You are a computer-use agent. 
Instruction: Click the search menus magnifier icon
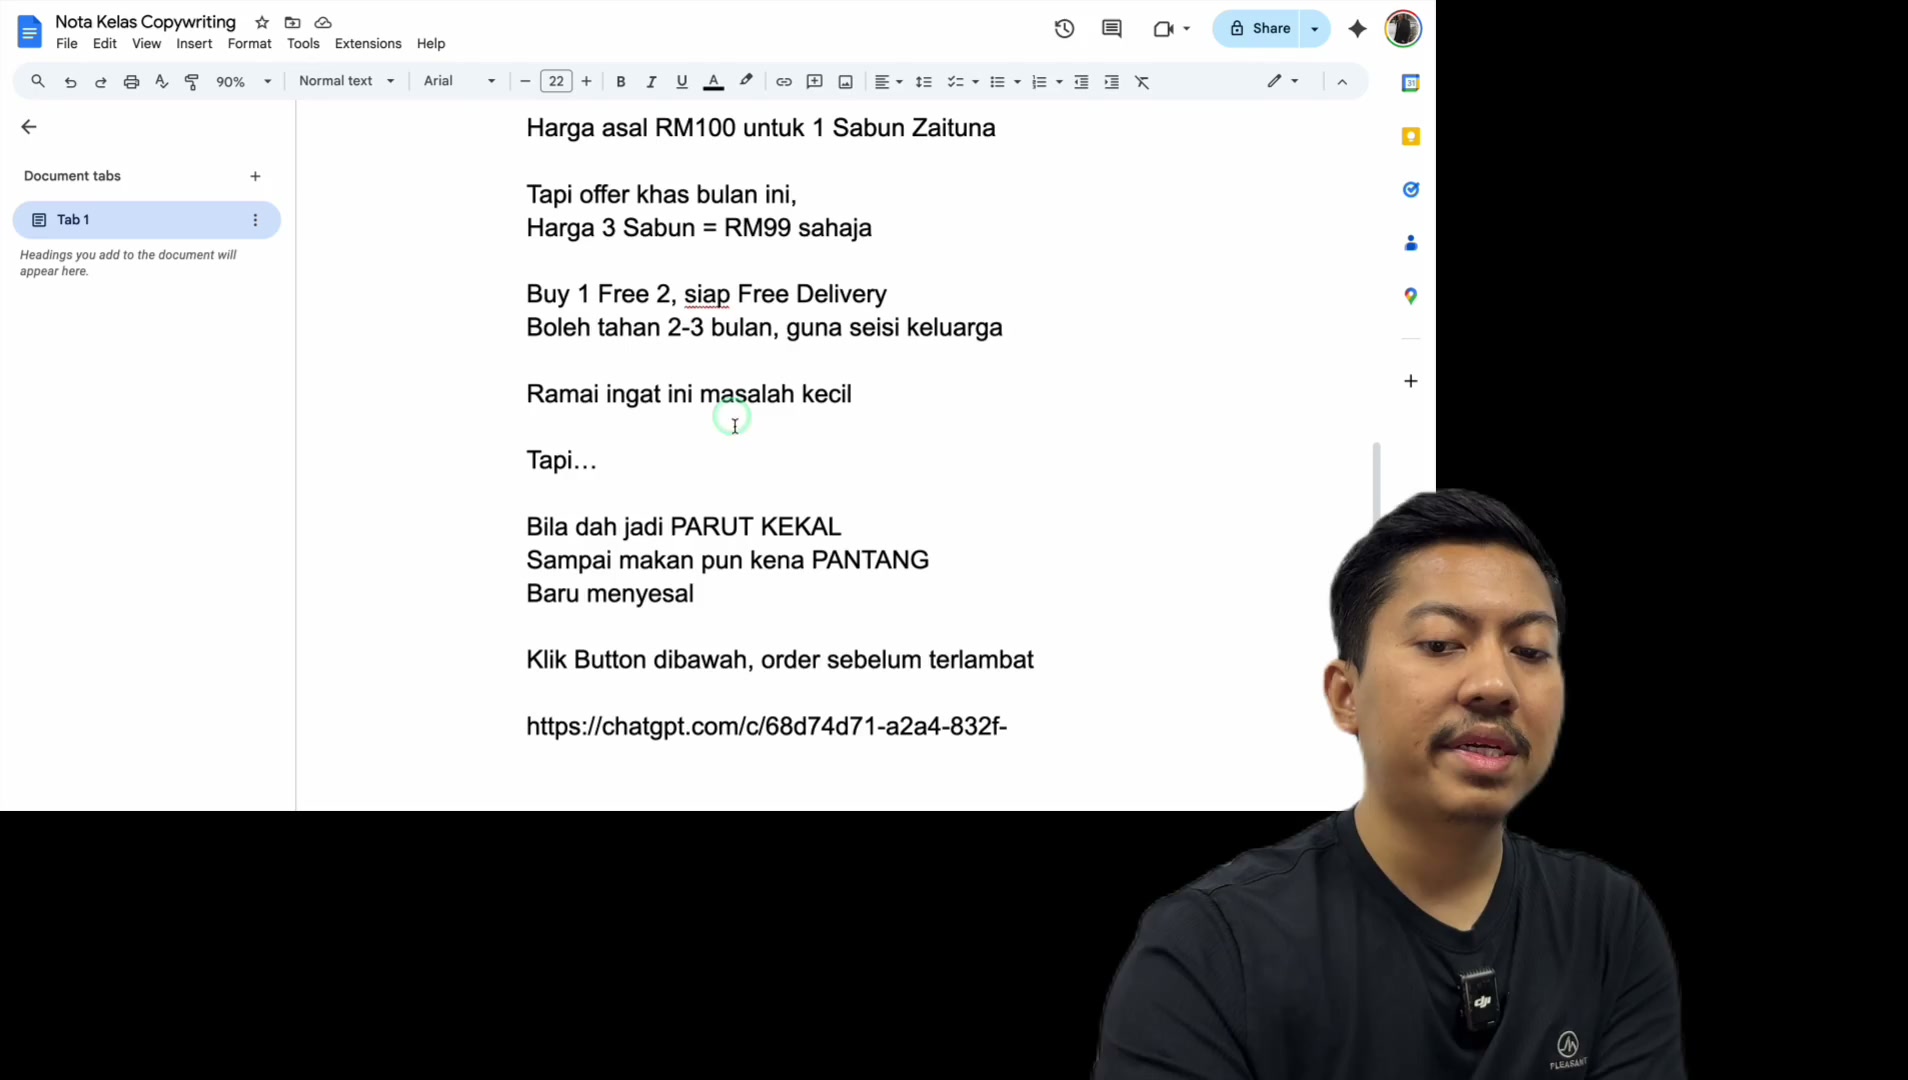pos(38,81)
